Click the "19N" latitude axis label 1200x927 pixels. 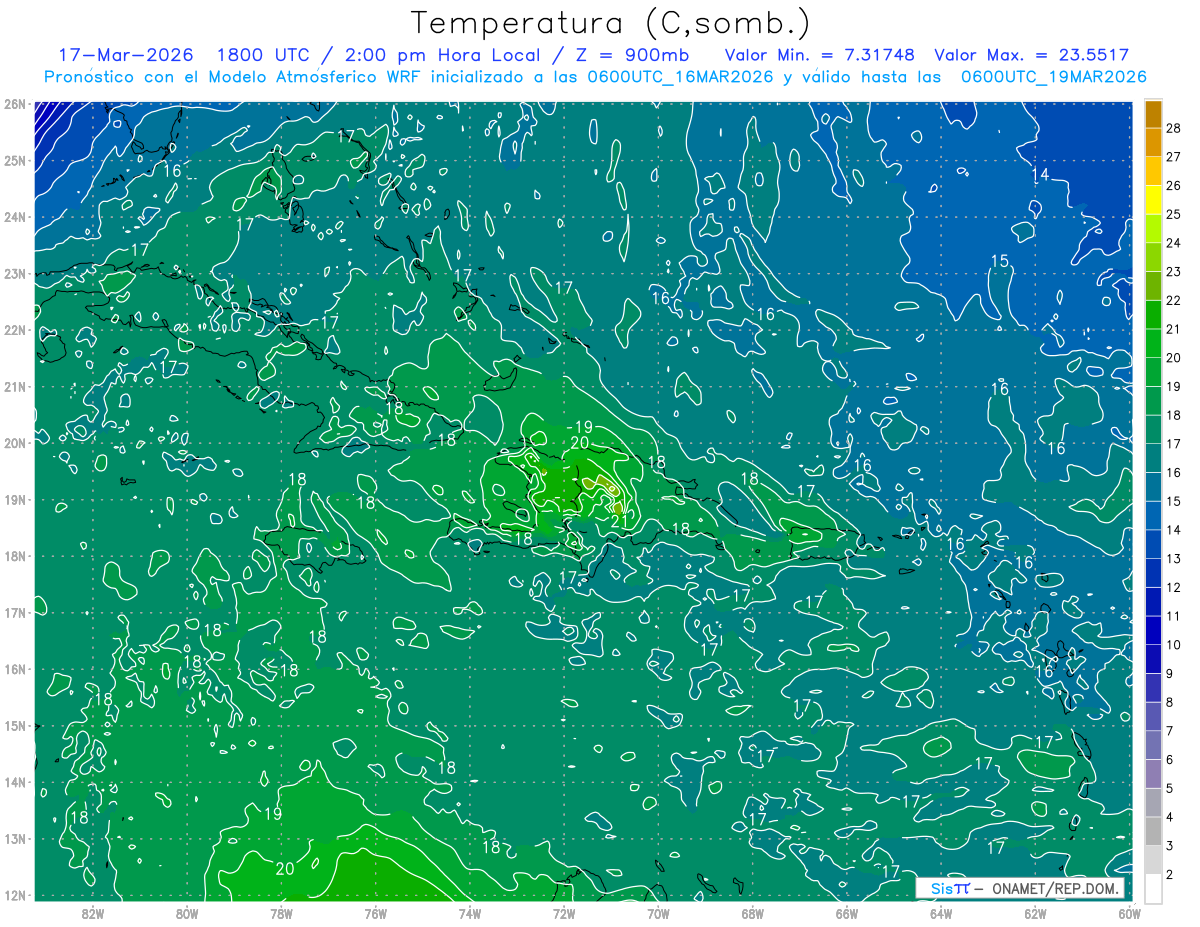[14, 499]
